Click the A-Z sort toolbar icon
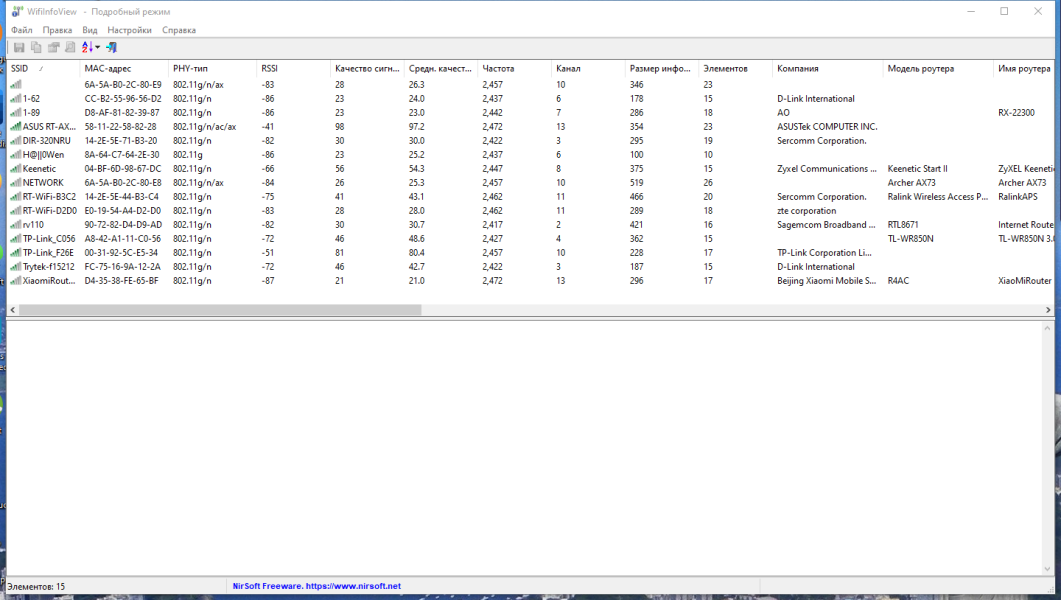 [x=87, y=47]
